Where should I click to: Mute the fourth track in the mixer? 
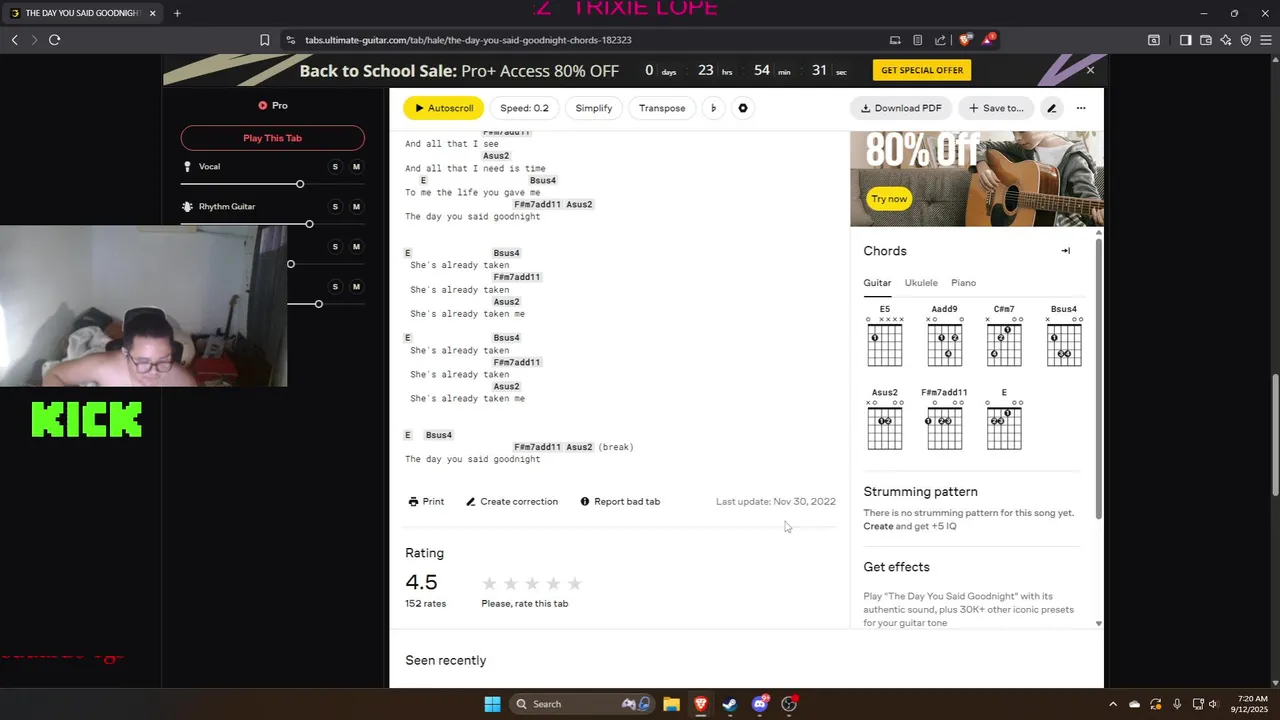click(x=356, y=287)
